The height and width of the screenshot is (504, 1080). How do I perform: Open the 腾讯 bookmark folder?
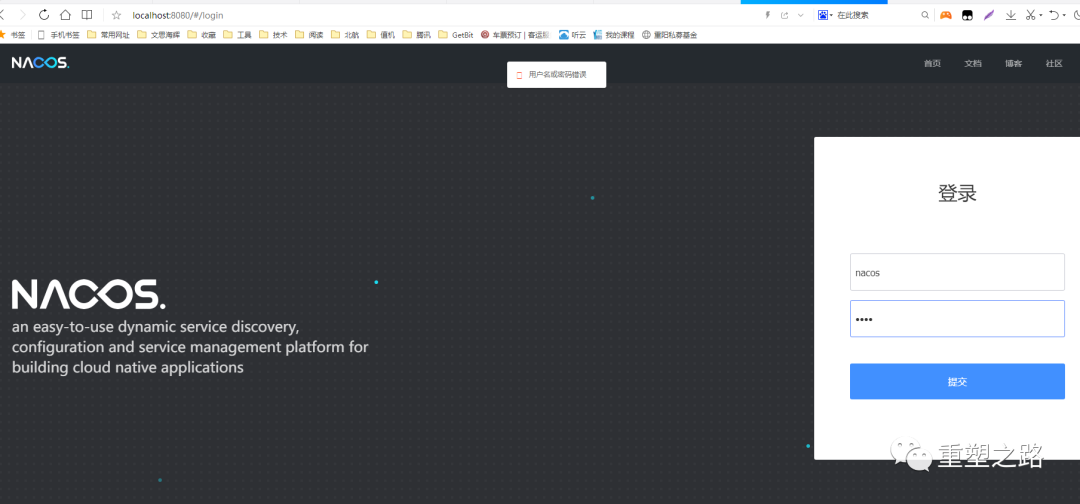tap(417, 34)
